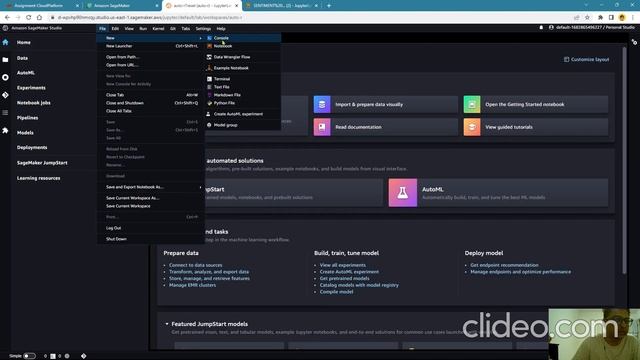
Task: Click the browser address bar
Action: click(310, 18)
